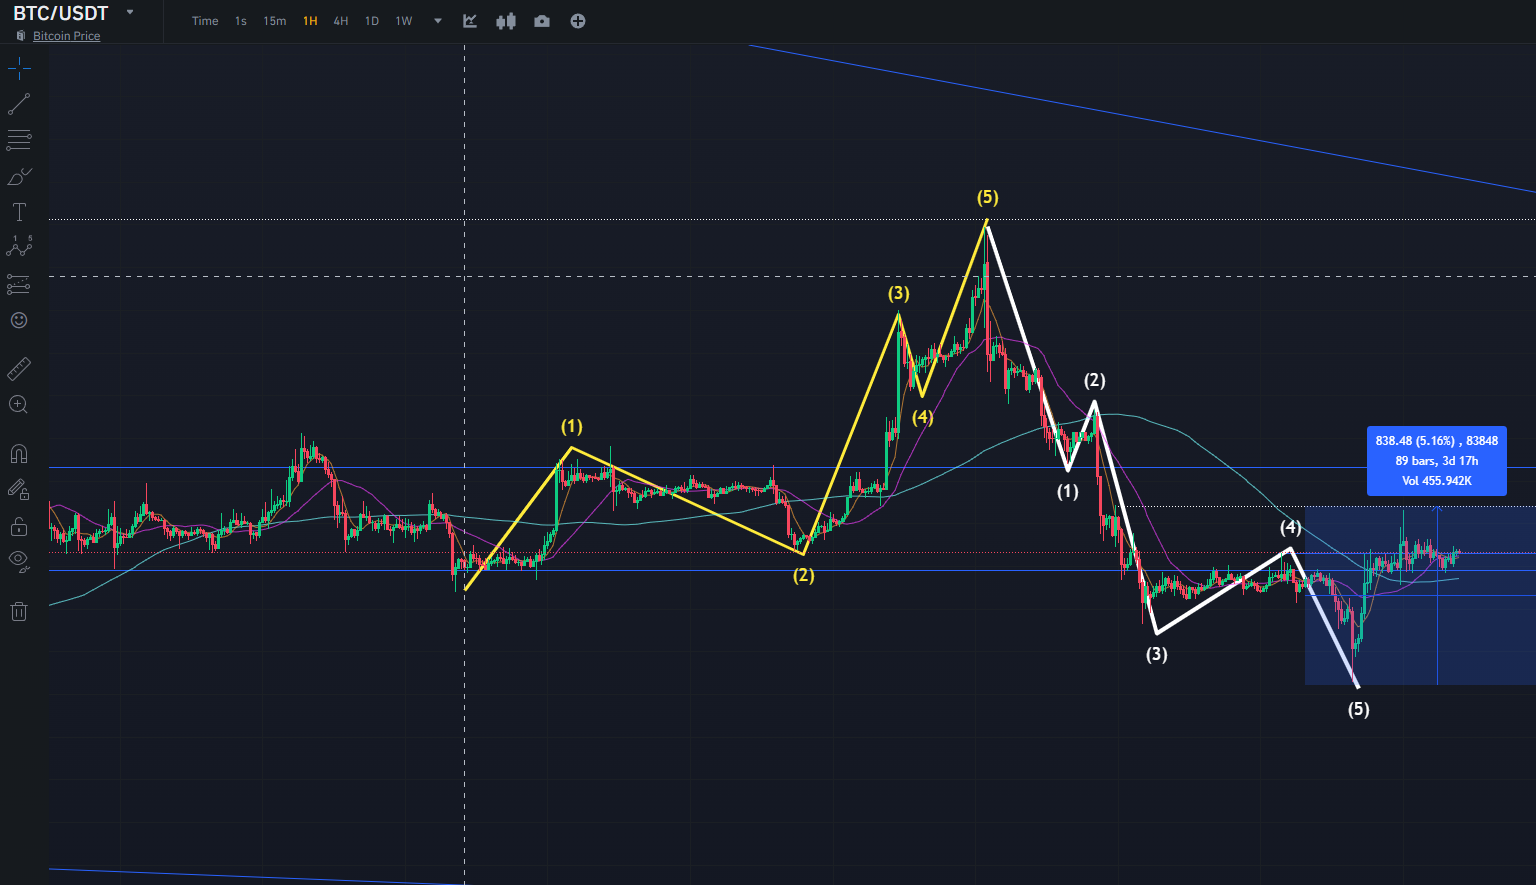1536x885 pixels.
Task: Take a chart snapshot with camera icon
Action: 542,21
